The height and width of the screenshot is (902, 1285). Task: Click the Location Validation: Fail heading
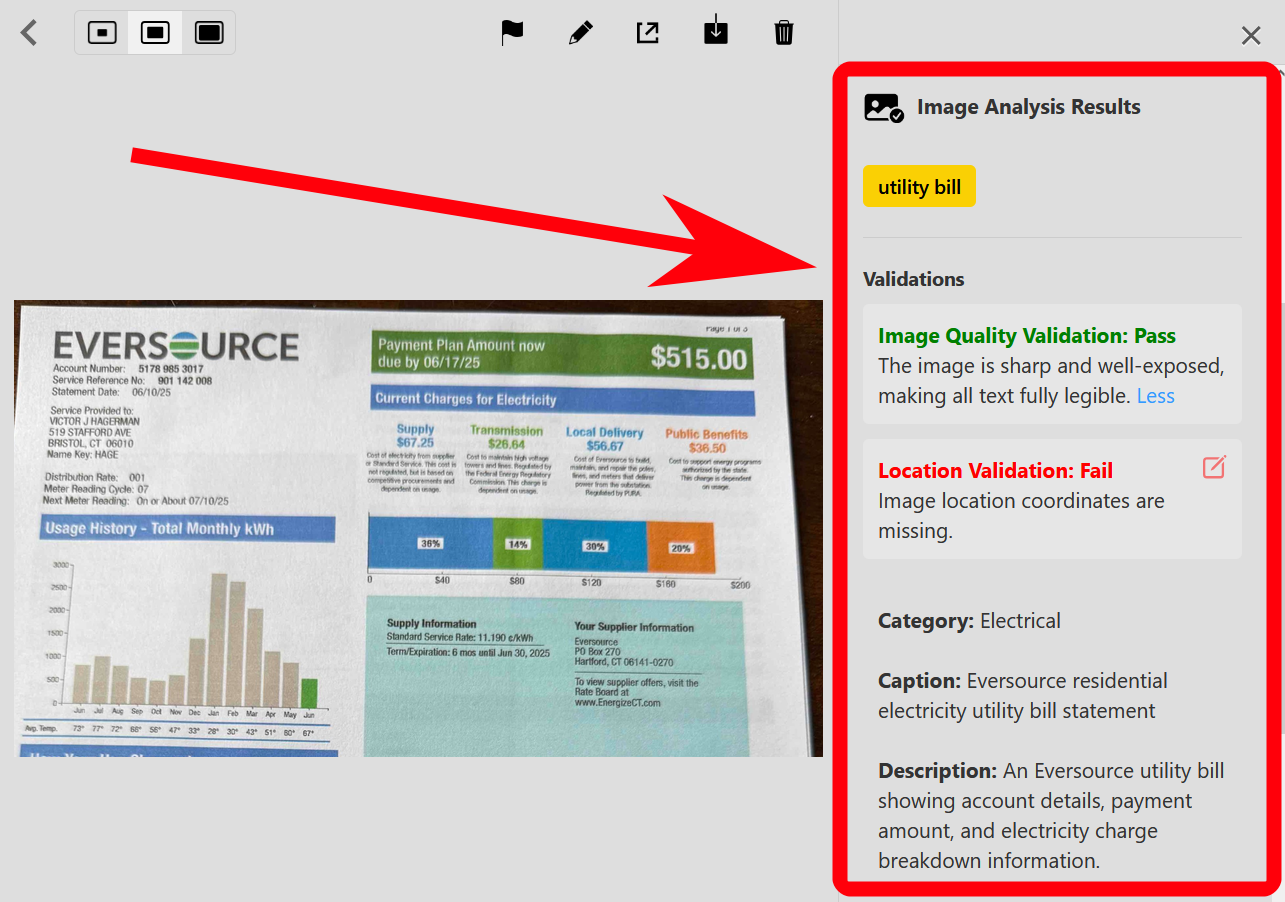coord(995,471)
